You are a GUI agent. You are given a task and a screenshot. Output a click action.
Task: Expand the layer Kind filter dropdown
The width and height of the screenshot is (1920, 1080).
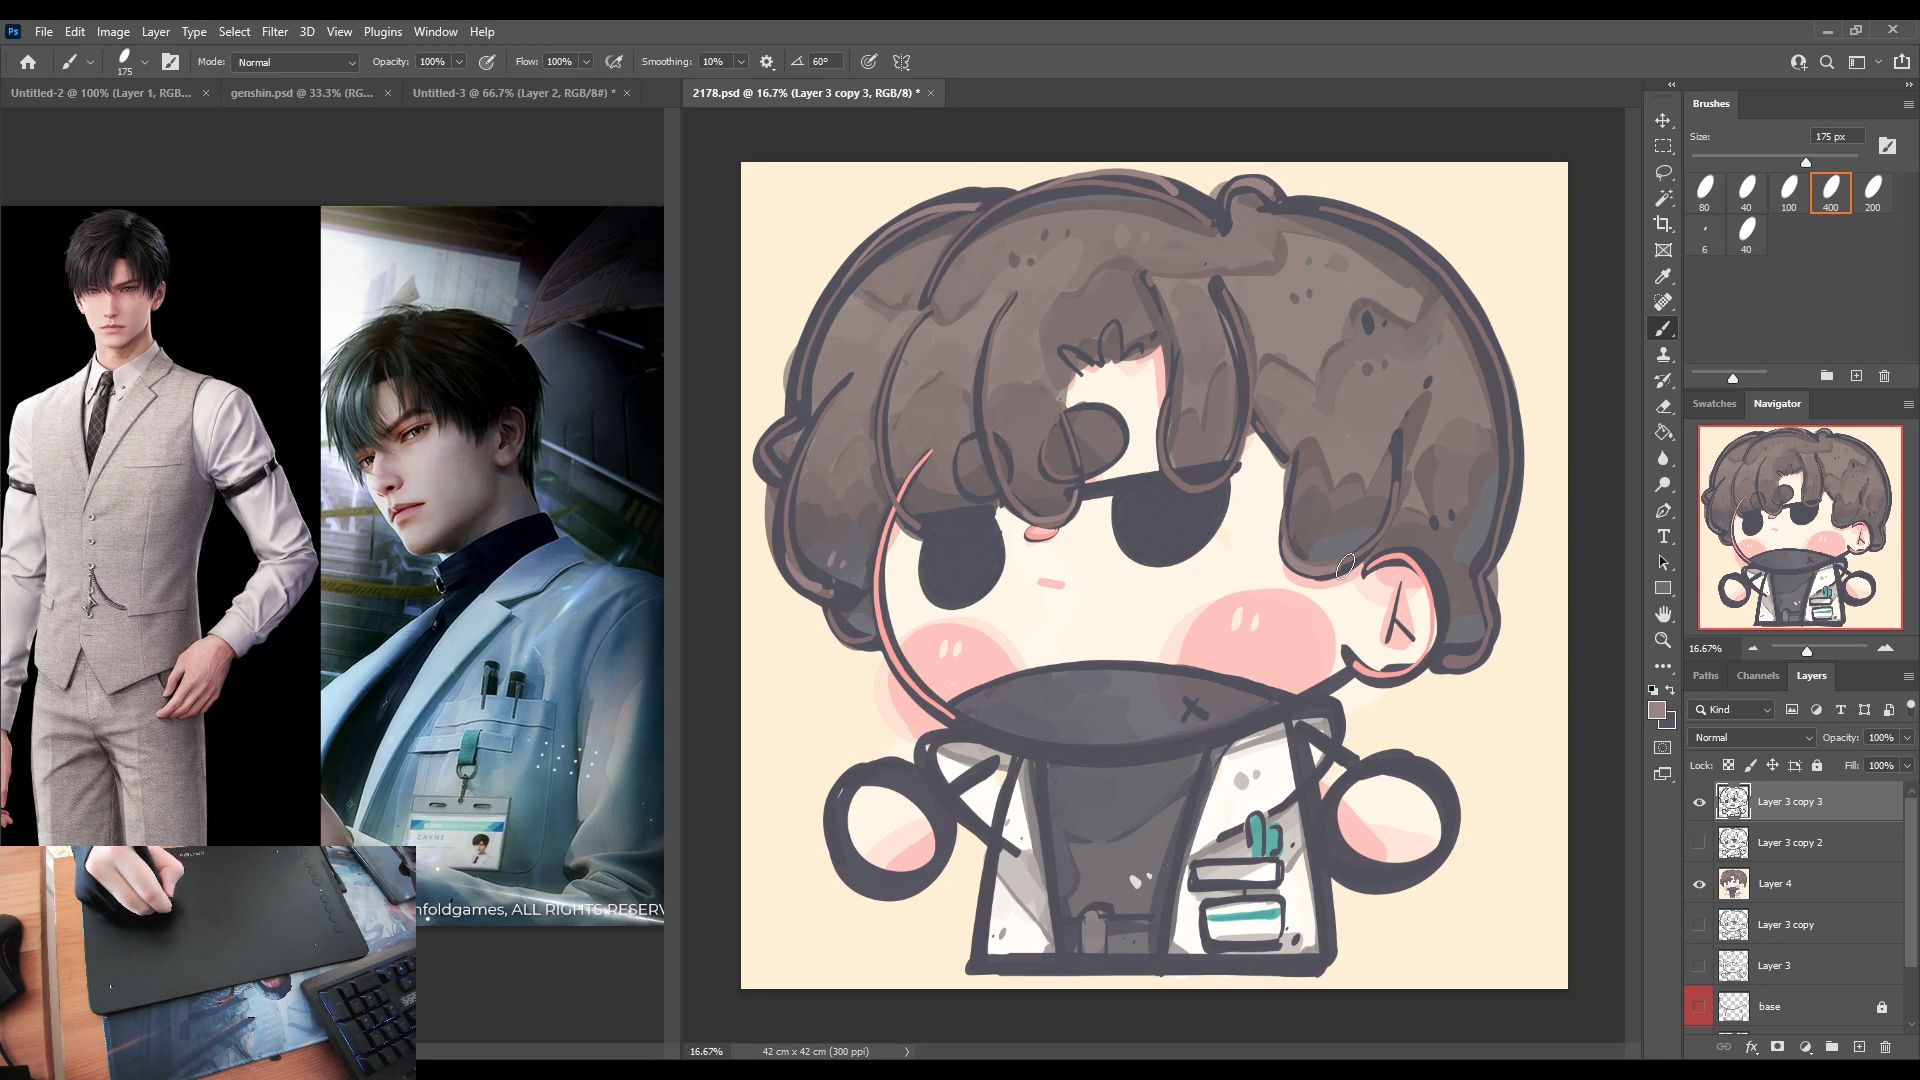(1733, 710)
